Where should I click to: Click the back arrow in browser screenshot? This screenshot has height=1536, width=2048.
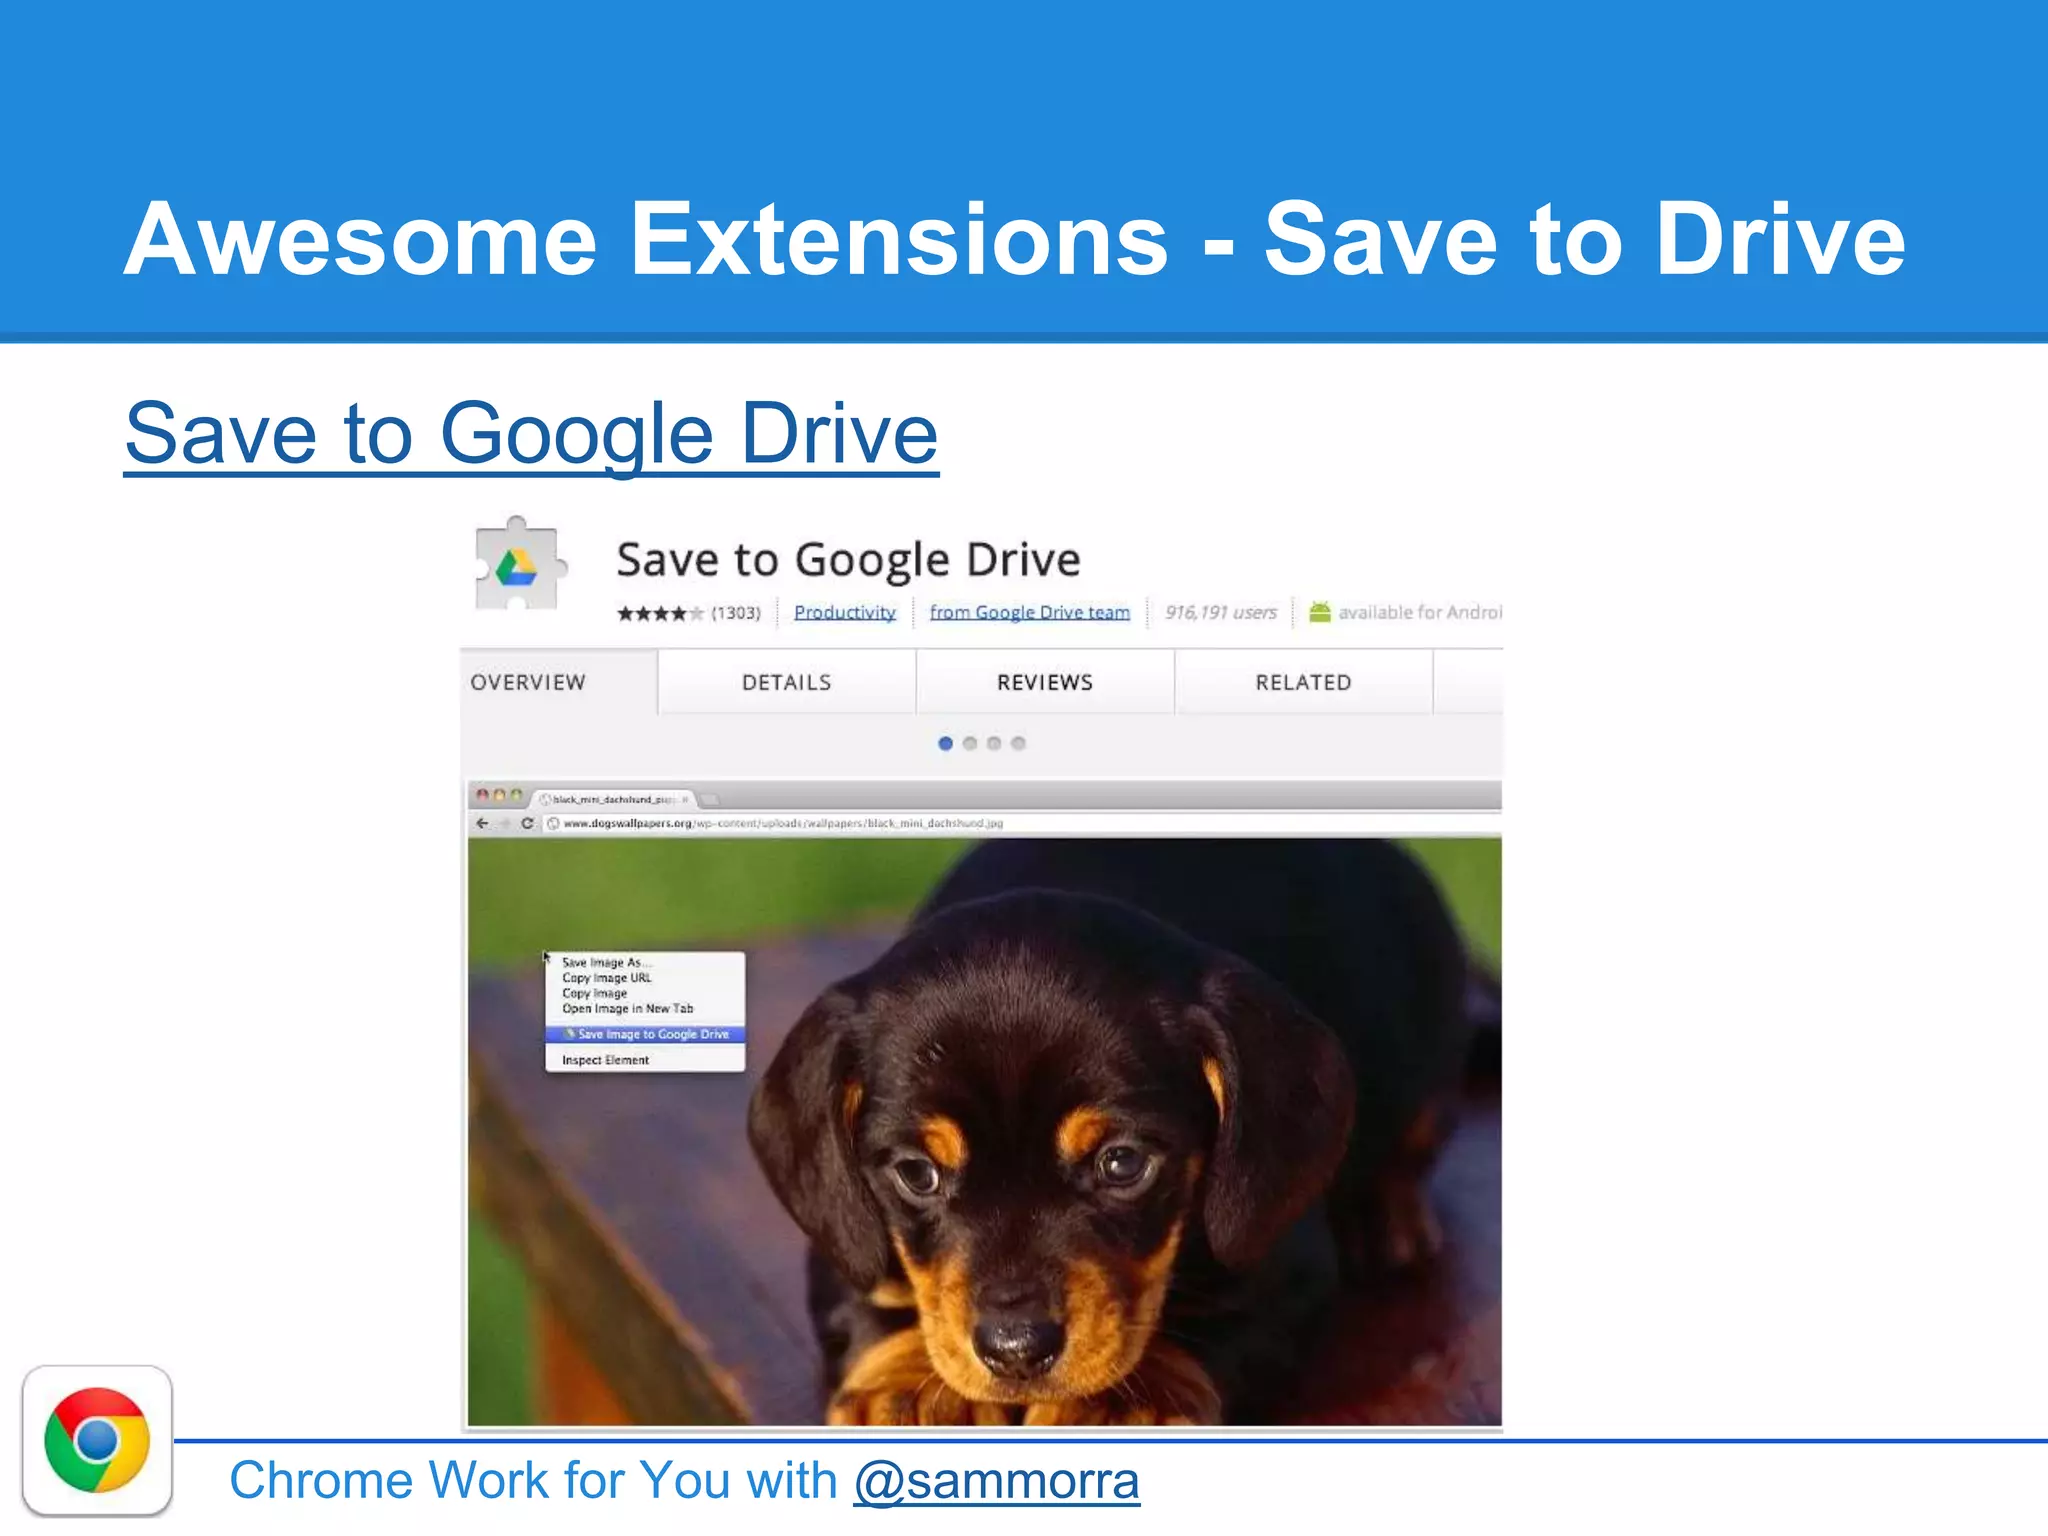coord(482,823)
